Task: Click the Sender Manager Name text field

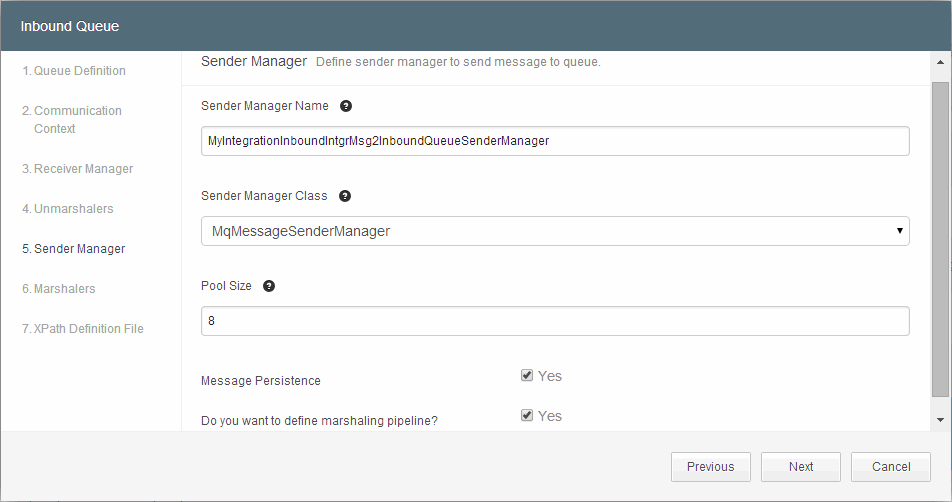Action: click(x=555, y=141)
